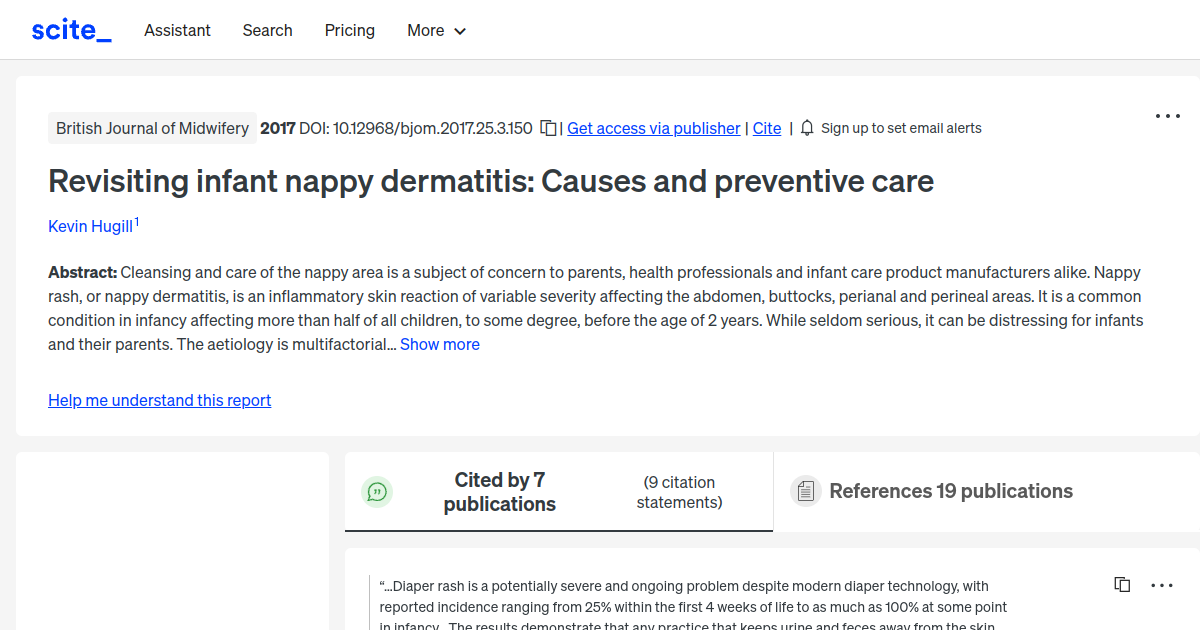Select the Cited by 7 publications tab
Image resolution: width=1200 pixels, height=630 pixels.
coord(500,491)
